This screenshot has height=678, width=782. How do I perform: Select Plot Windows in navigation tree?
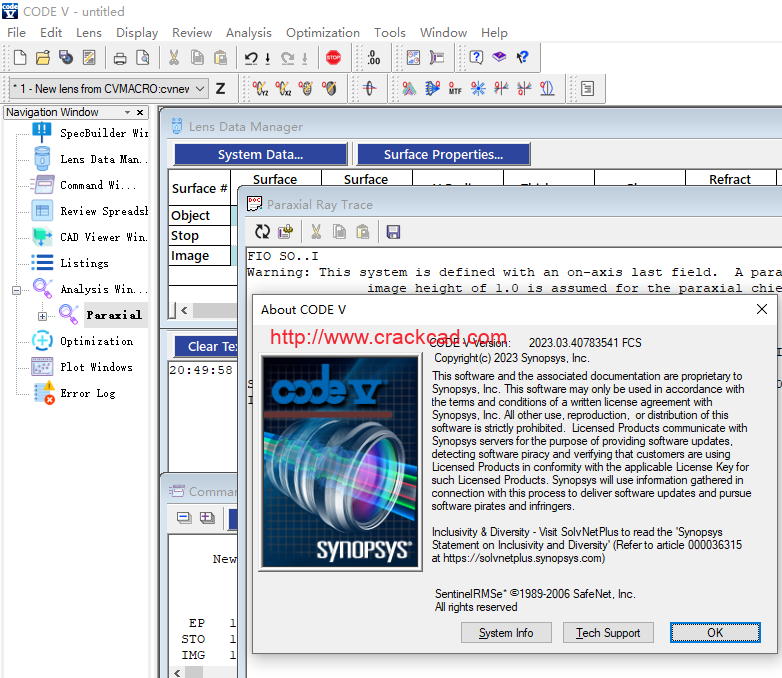96,367
